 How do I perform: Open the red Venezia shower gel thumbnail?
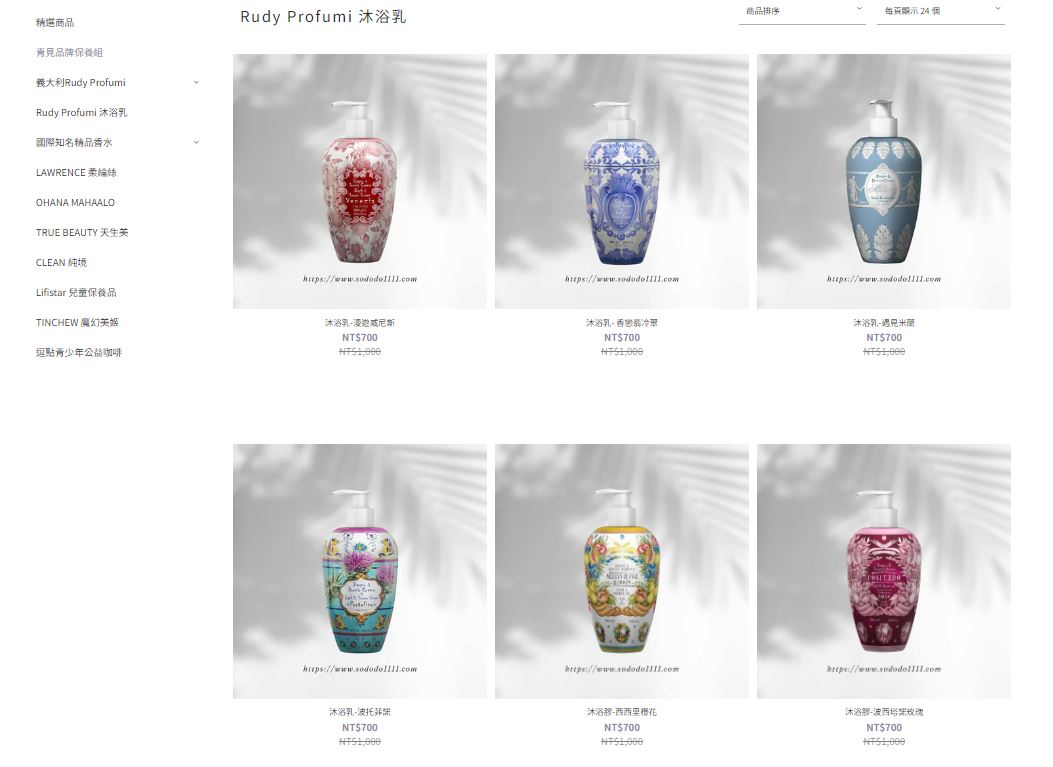(x=360, y=181)
